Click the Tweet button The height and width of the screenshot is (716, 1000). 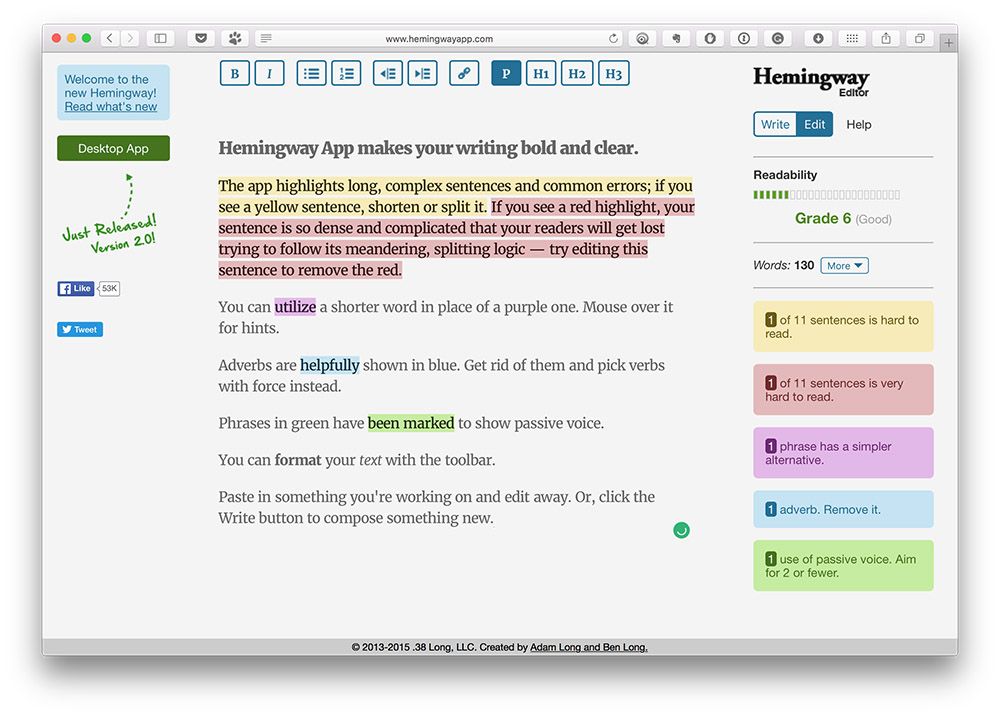coord(80,330)
